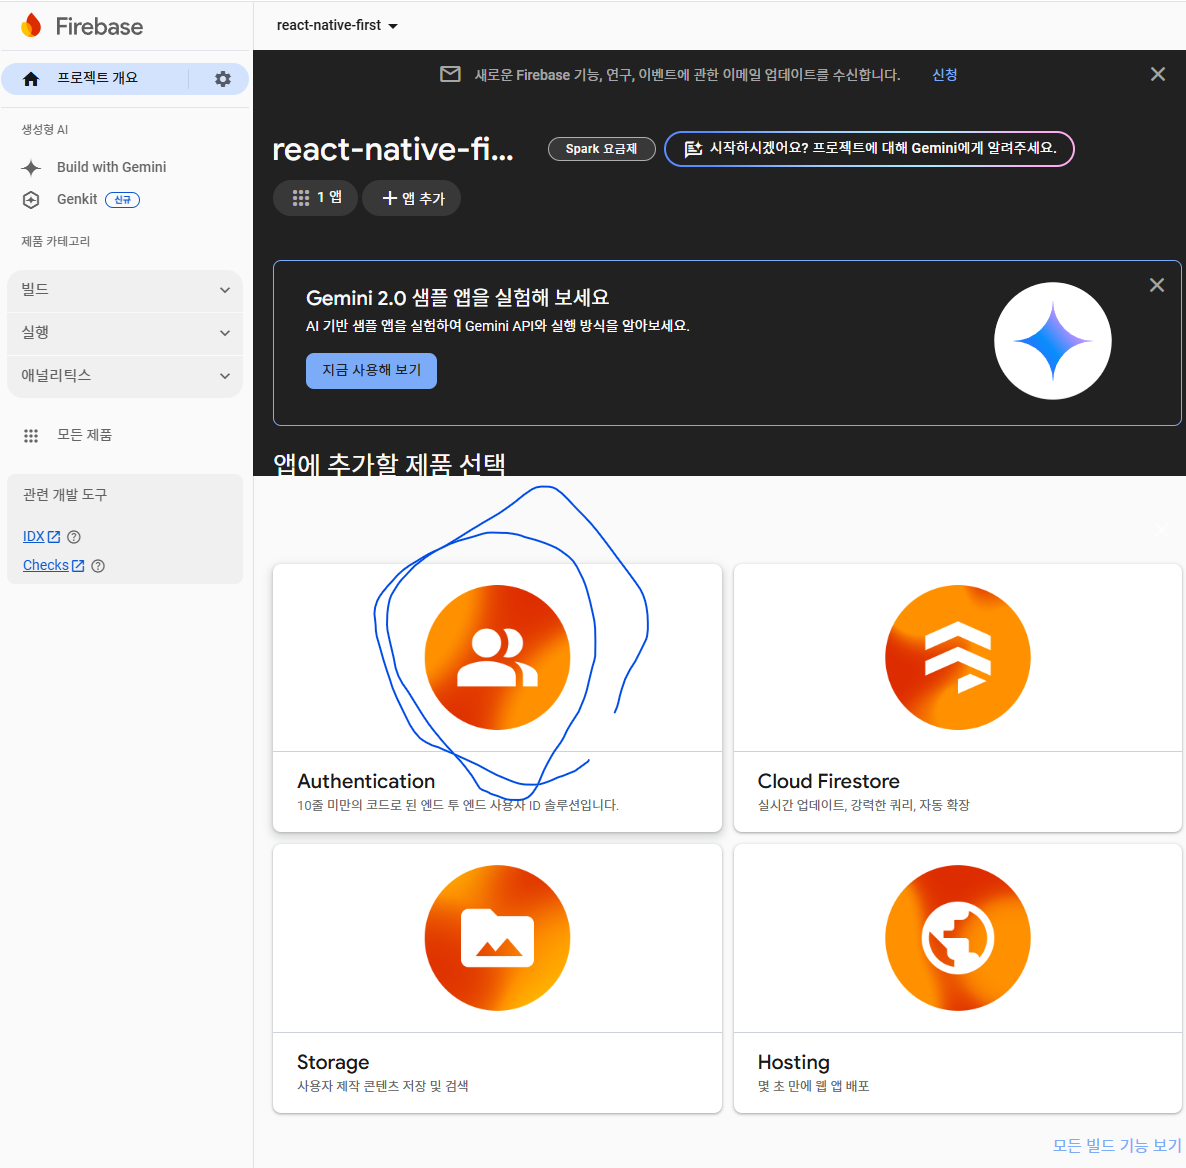Click the Cloud Firestore card title
Screen dimensions: 1186x1168
tap(828, 781)
